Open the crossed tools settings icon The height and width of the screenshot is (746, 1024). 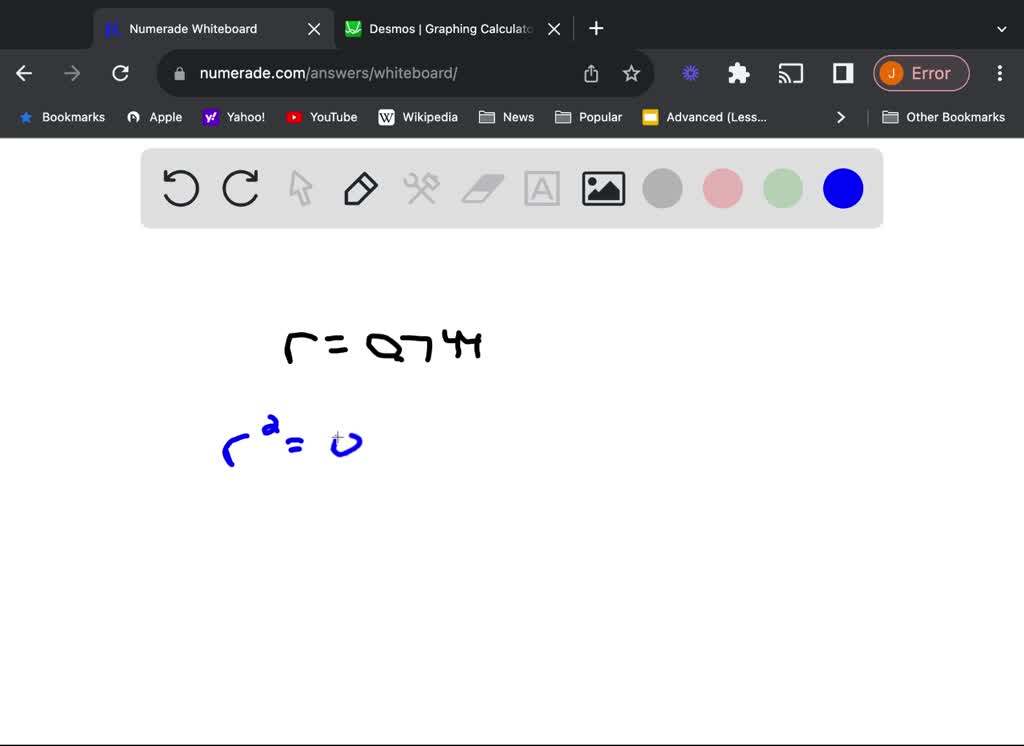421,188
